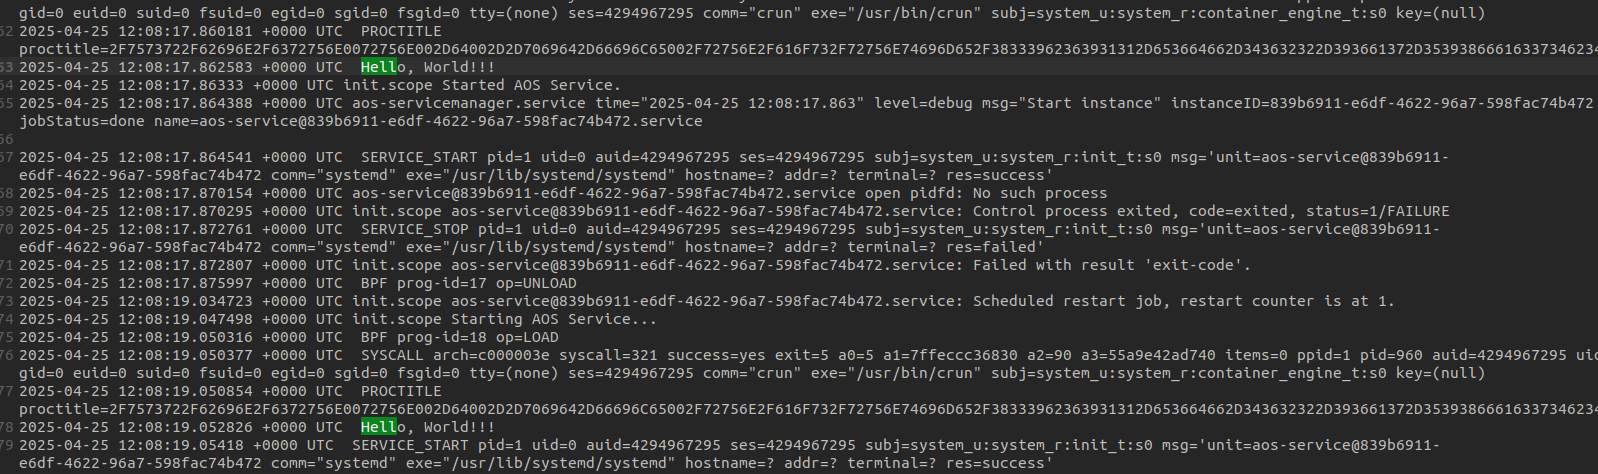Click the PROCTITLE keyword at 12:08:19.050854
1598x474 pixels.
point(401,391)
